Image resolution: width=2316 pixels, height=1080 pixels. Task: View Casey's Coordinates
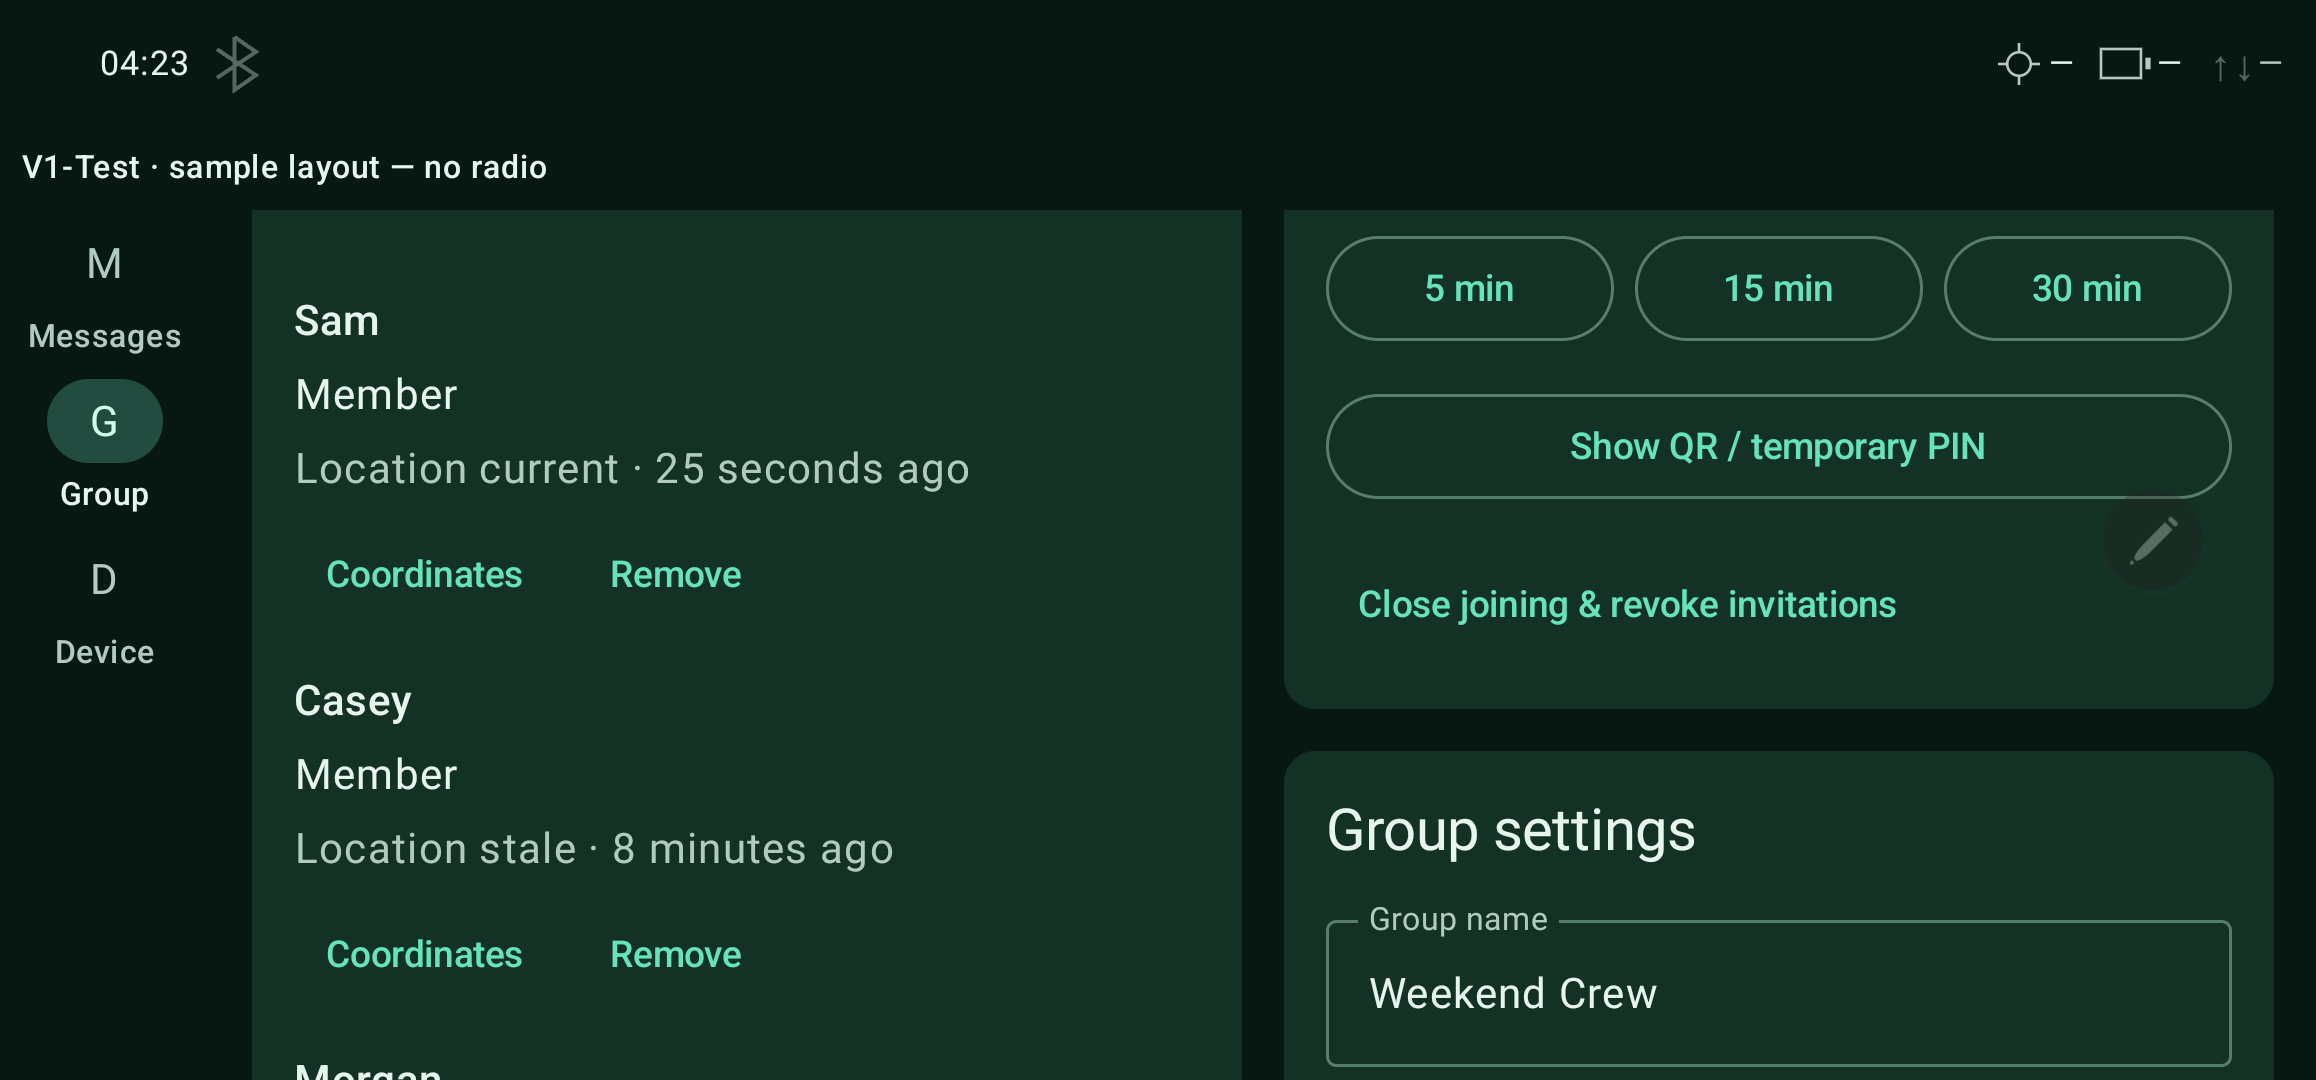[424, 955]
